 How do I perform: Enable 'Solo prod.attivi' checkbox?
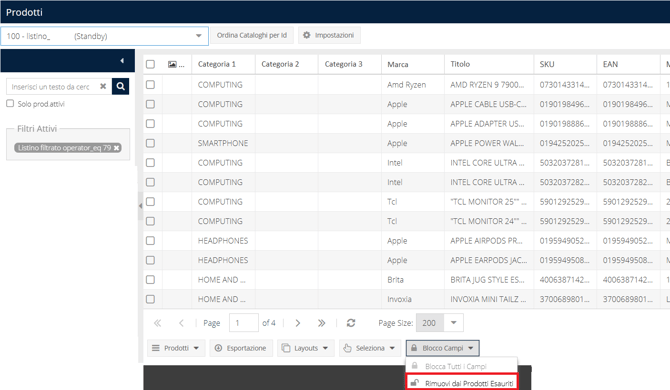tap(10, 103)
